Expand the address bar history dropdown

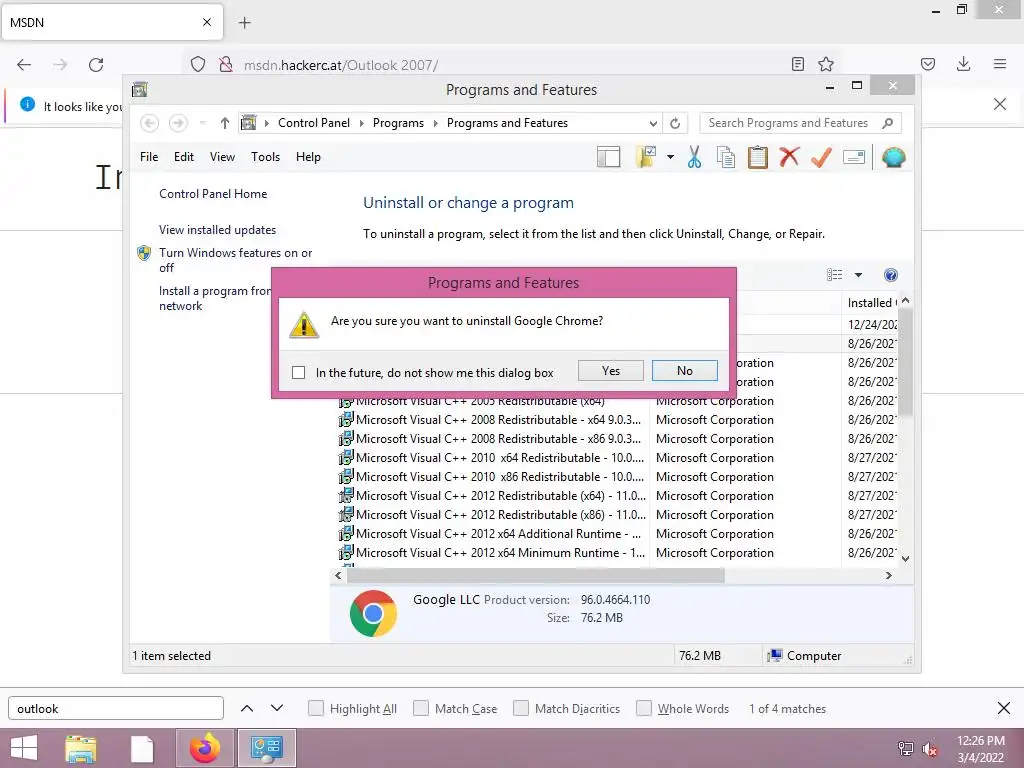tap(652, 123)
